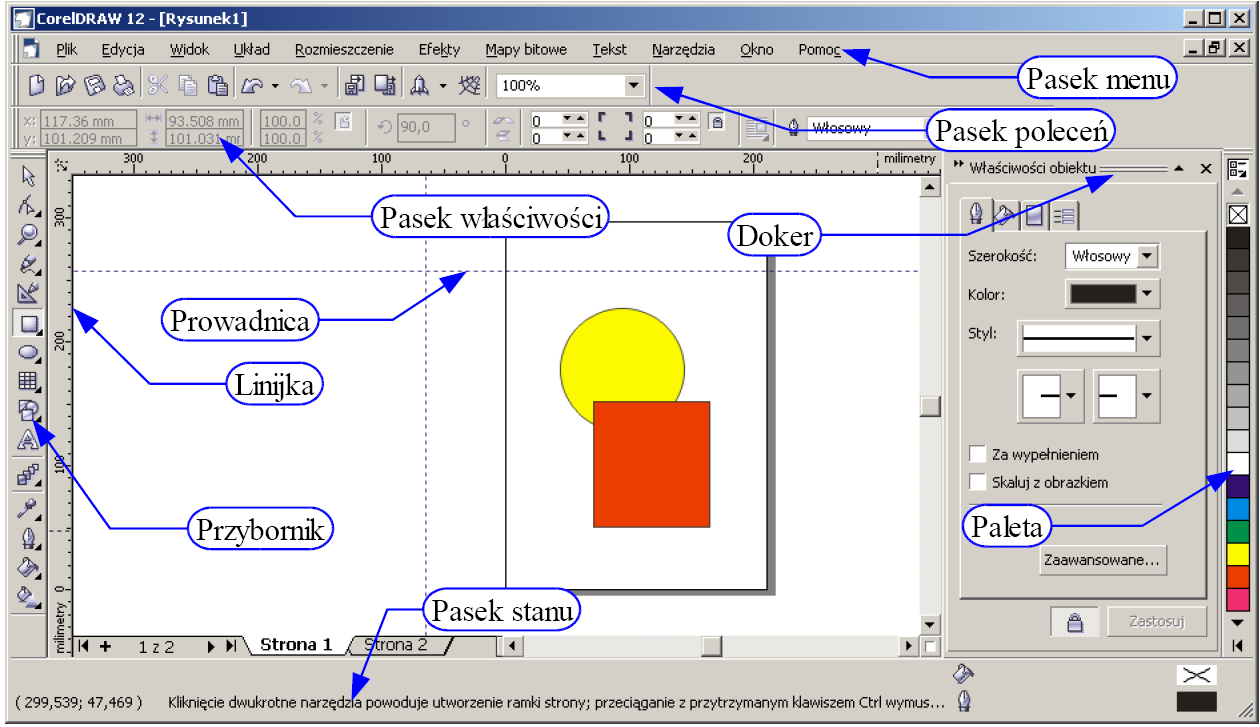Open the Efekty menu
Viewport: 1260px width, 727px height.
click(x=439, y=49)
